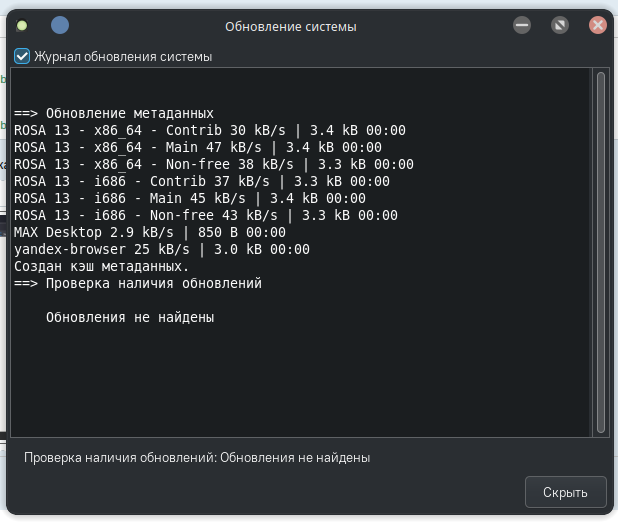
Task: Click the "Обновление метаданных" log line
Action: (x=114, y=113)
